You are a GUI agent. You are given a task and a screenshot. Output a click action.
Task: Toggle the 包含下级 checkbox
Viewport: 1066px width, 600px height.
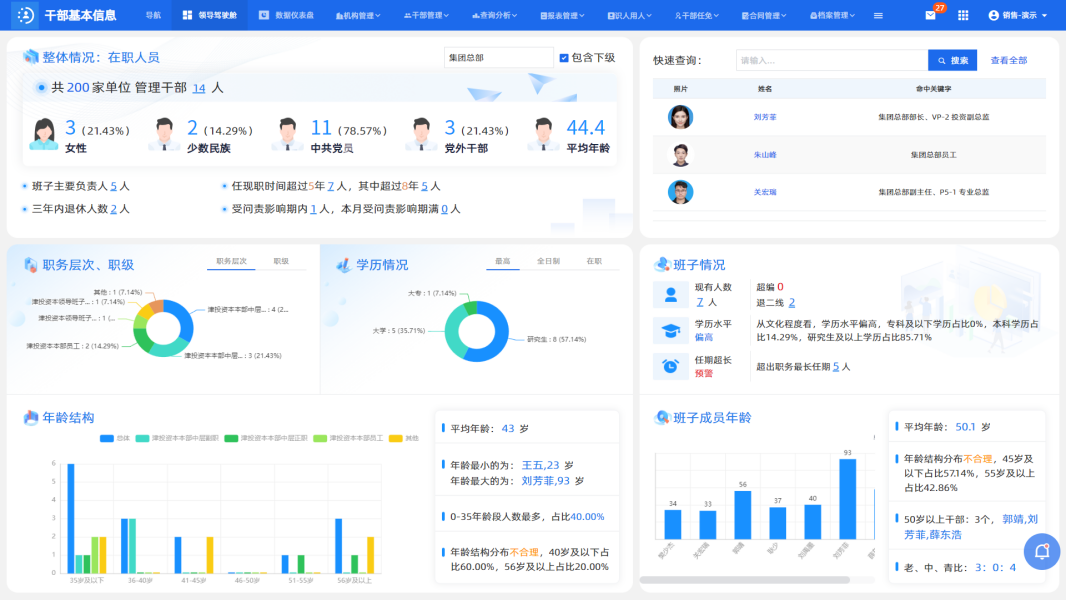pyautogui.click(x=564, y=58)
